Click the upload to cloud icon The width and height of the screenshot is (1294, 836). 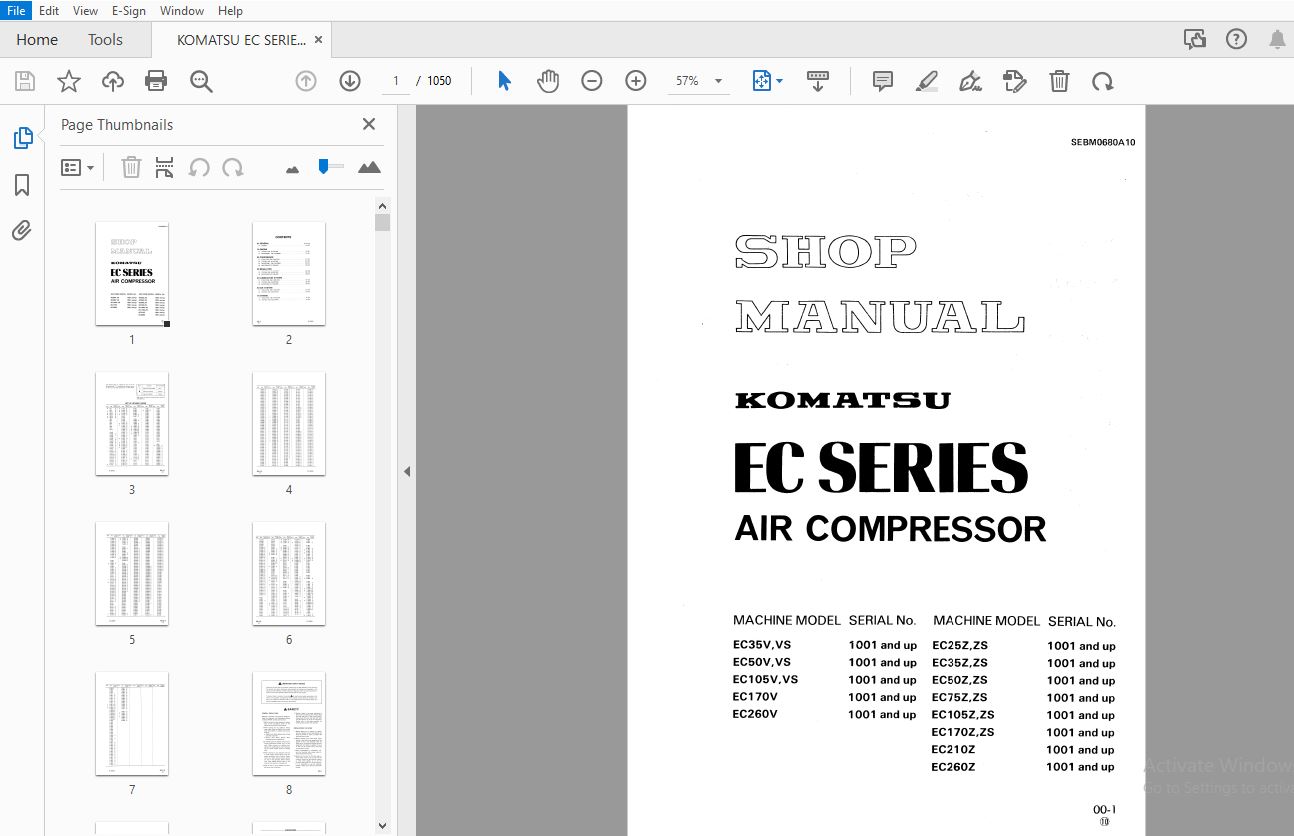[113, 82]
